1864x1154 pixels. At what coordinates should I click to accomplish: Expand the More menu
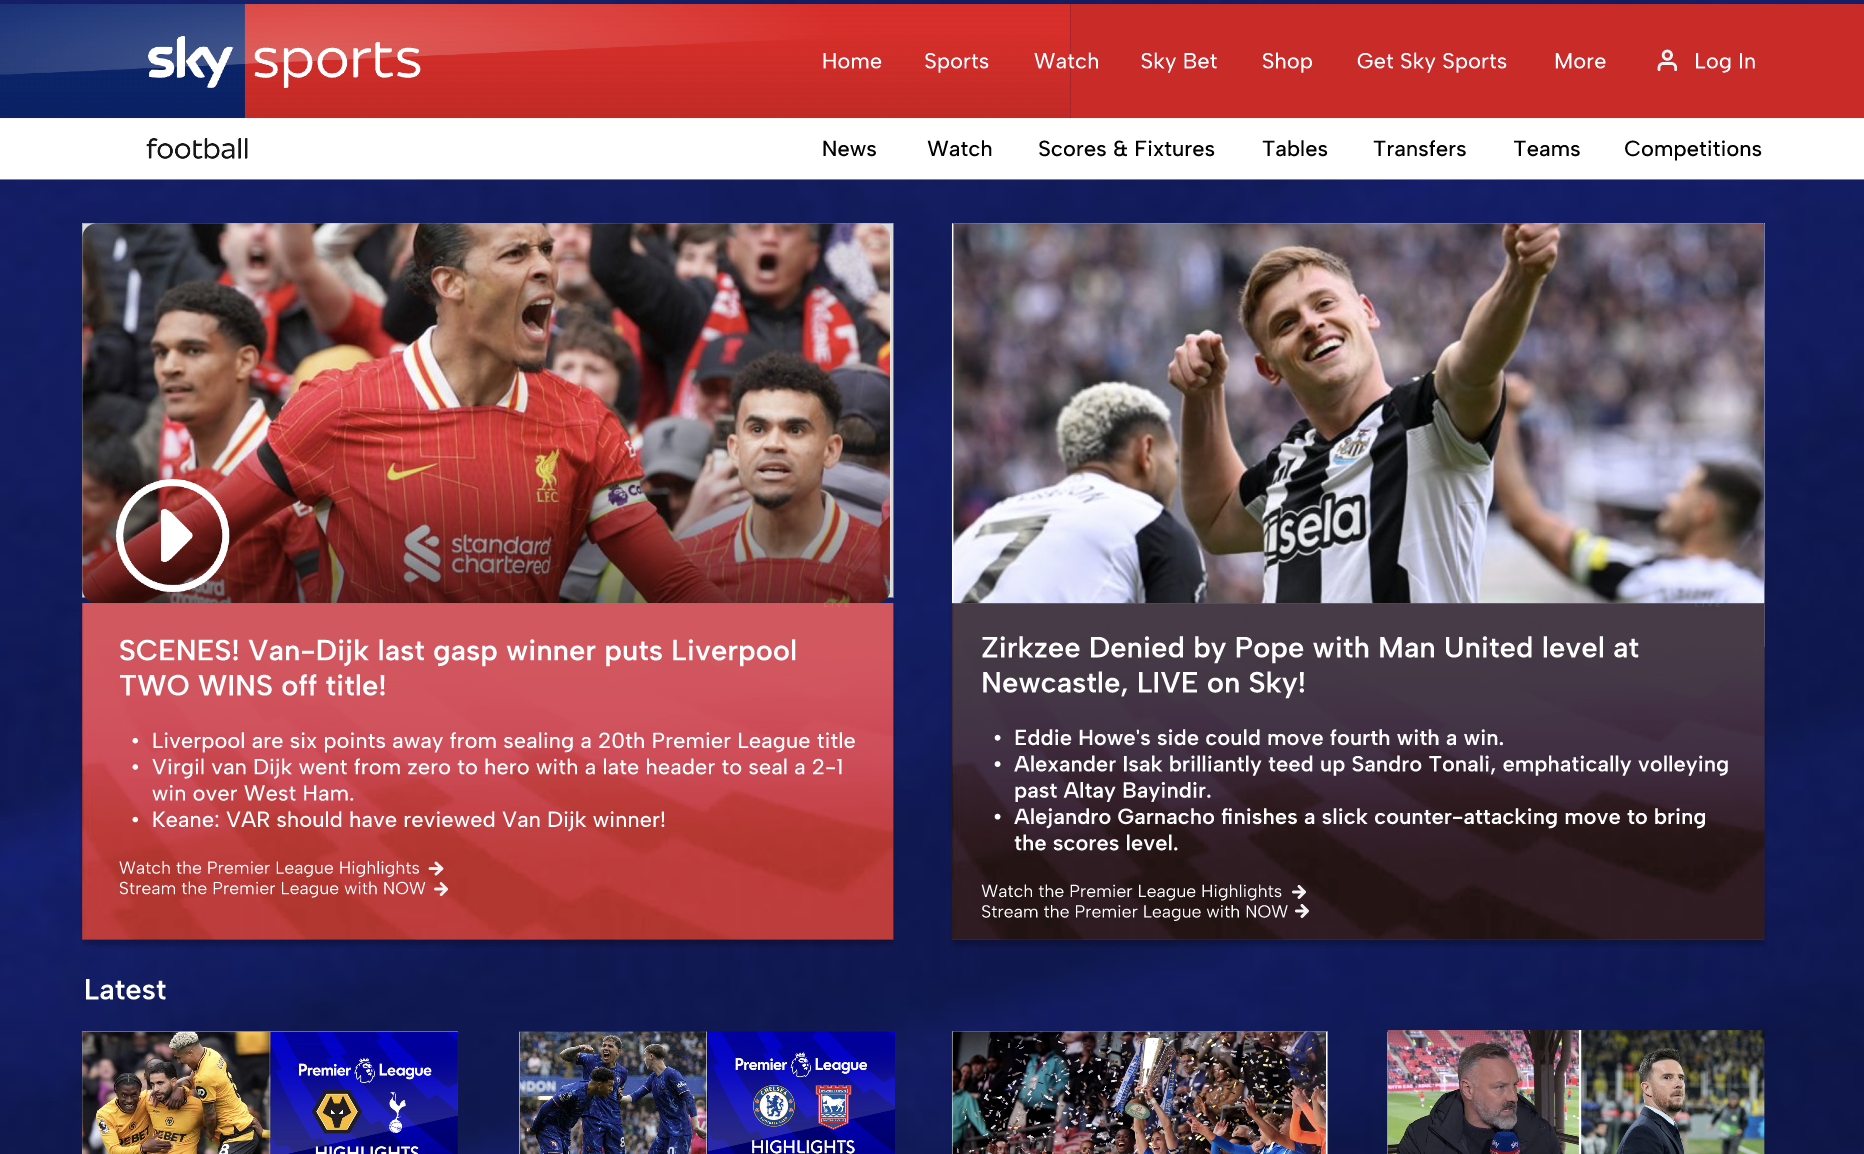pyautogui.click(x=1580, y=61)
